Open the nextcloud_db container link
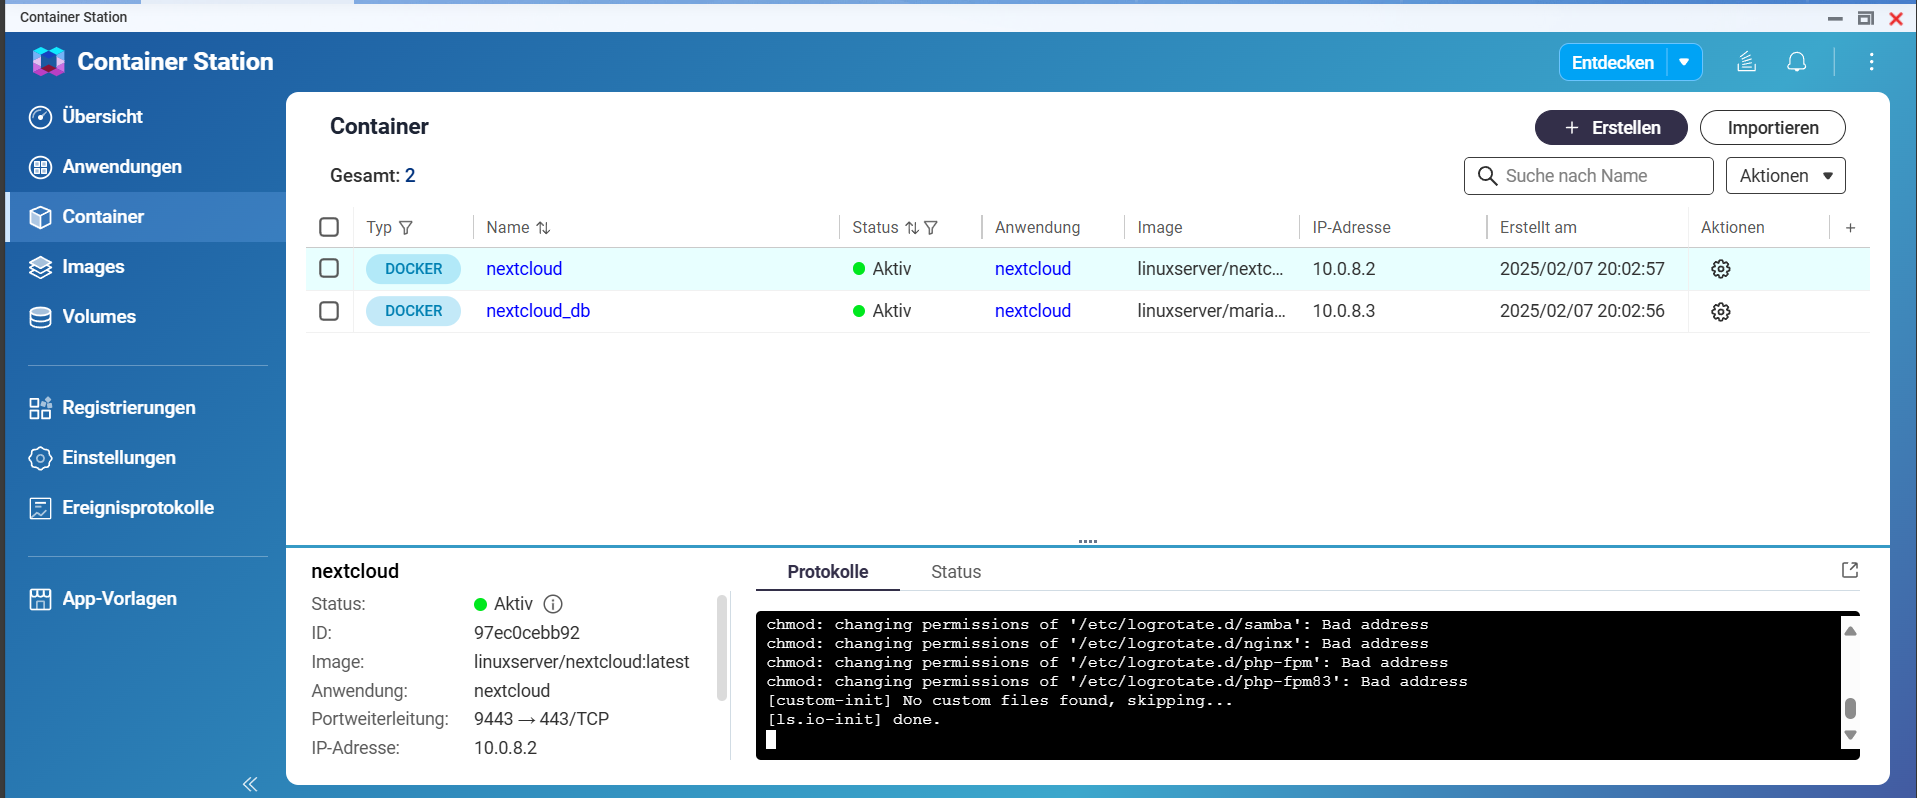Image resolution: width=1917 pixels, height=798 pixels. (538, 311)
